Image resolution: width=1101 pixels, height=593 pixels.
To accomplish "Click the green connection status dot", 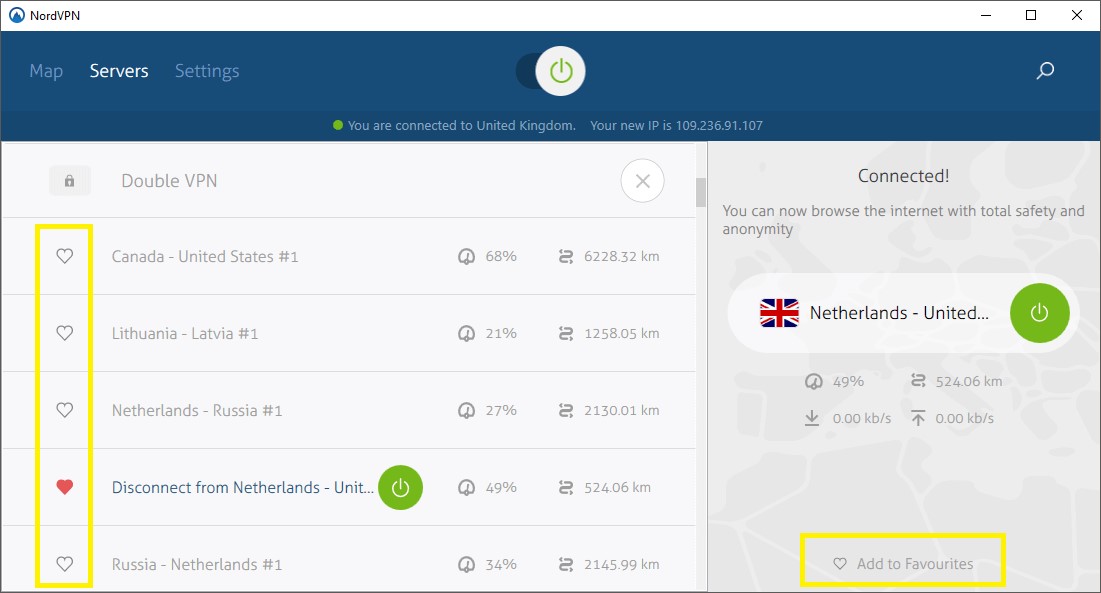I will click(338, 126).
